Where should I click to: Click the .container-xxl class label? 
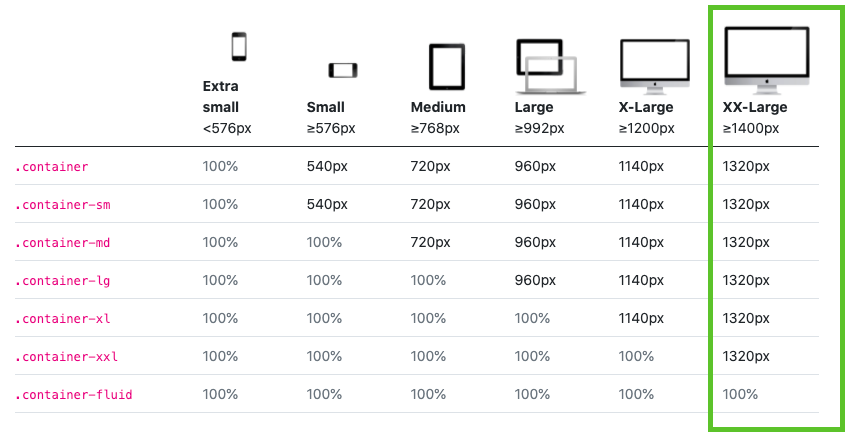(66, 357)
